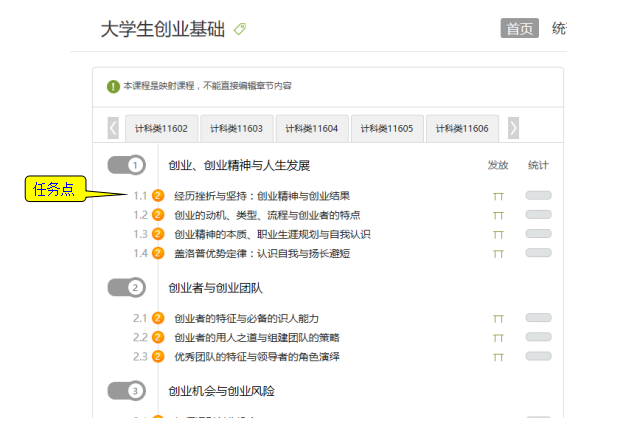
Task: Expand chapter 创业、创业精神与人生发展
Action: click(x=239, y=165)
